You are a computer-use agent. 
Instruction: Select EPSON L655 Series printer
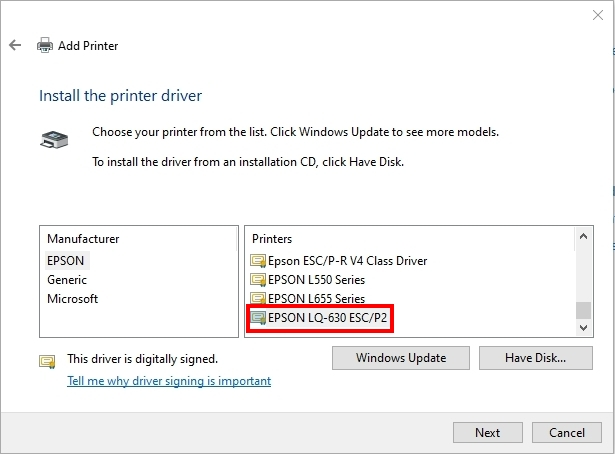(x=317, y=298)
